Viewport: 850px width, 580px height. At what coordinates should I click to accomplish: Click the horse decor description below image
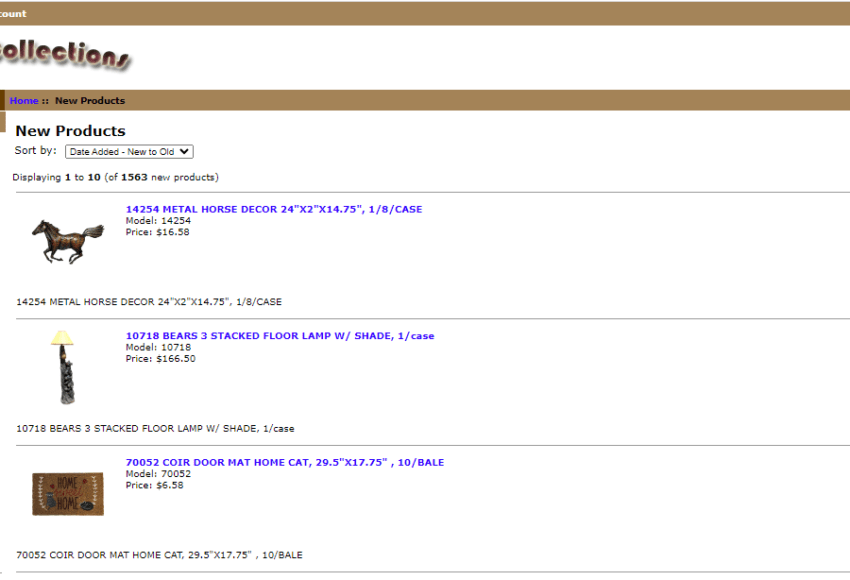pos(149,302)
